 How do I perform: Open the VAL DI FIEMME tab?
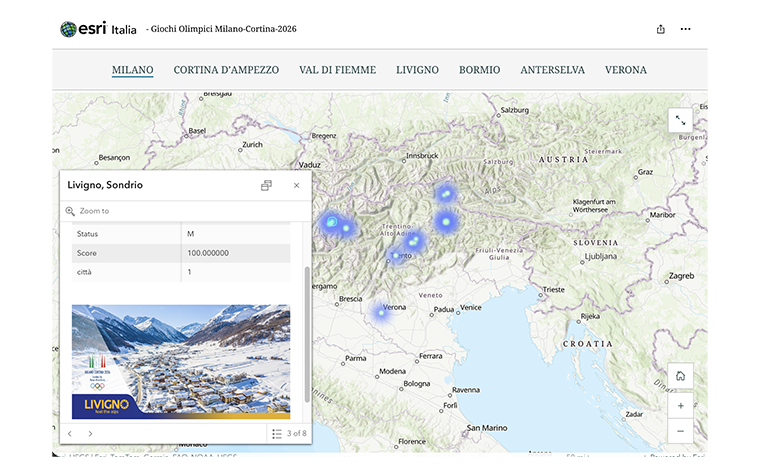pyautogui.click(x=337, y=70)
